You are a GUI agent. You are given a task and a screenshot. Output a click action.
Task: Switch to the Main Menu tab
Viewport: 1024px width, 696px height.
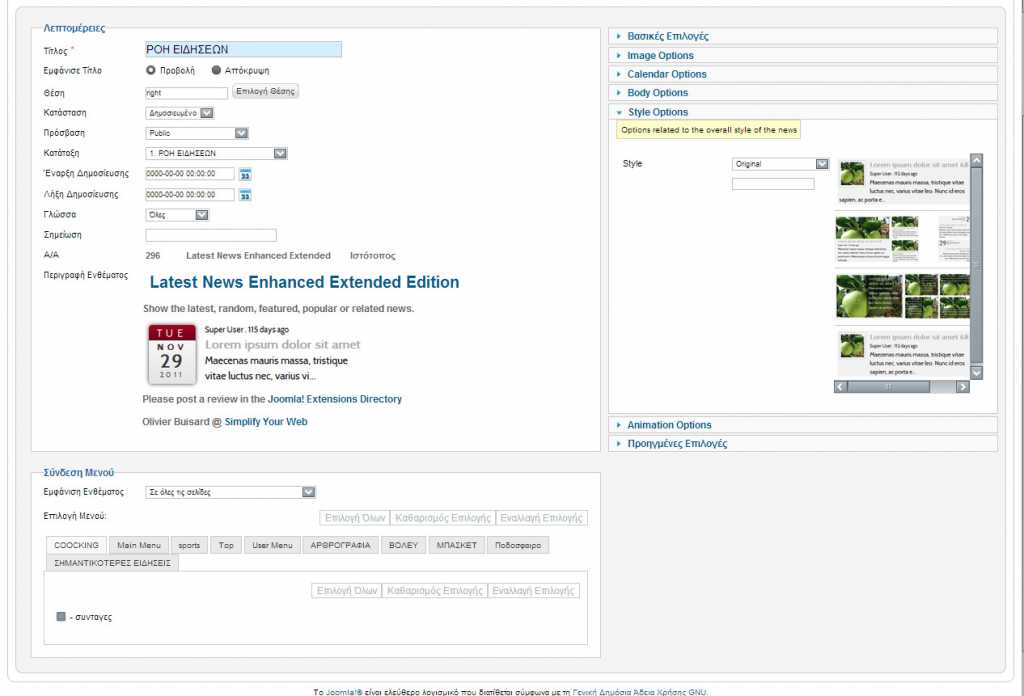point(138,545)
